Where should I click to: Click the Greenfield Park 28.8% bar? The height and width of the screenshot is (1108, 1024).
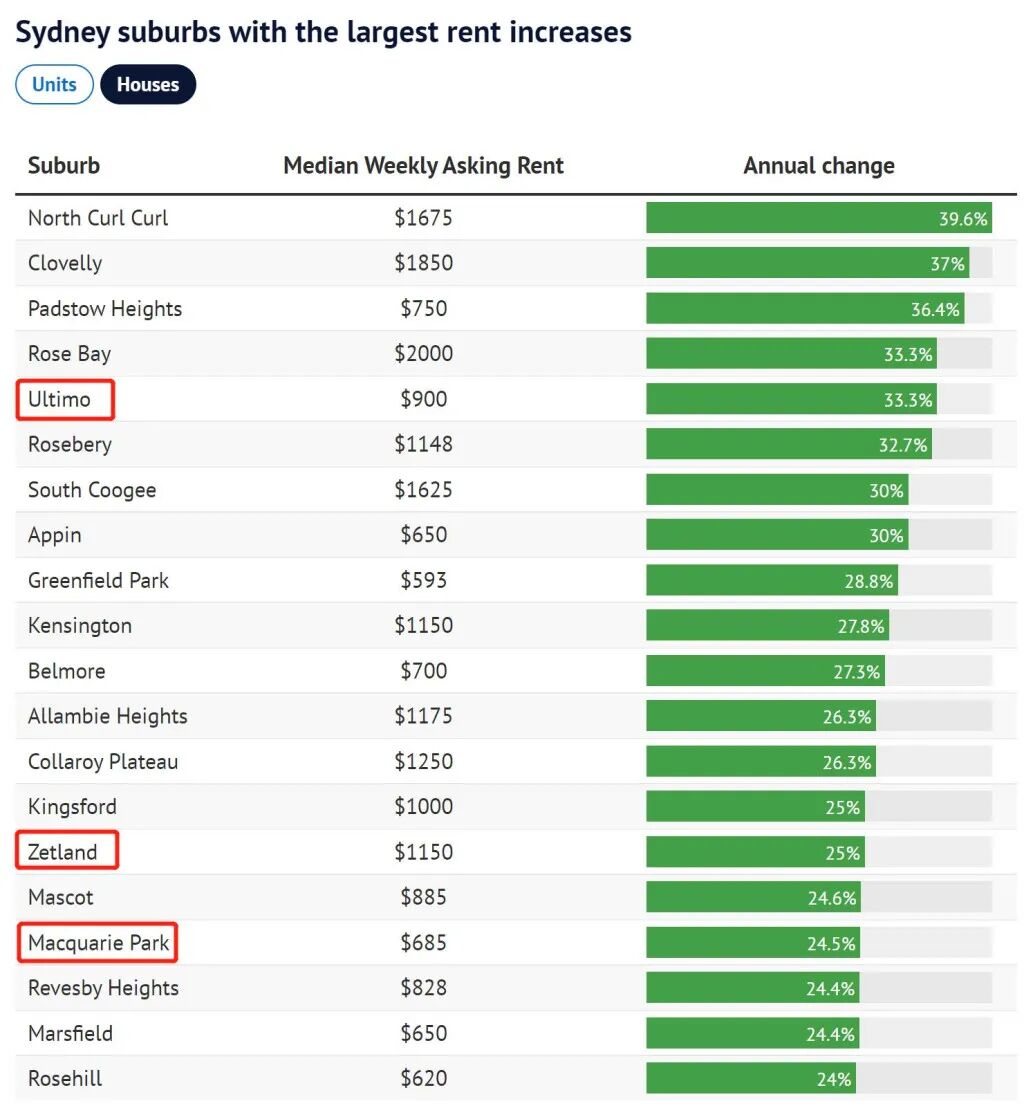click(x=771, y=581)
